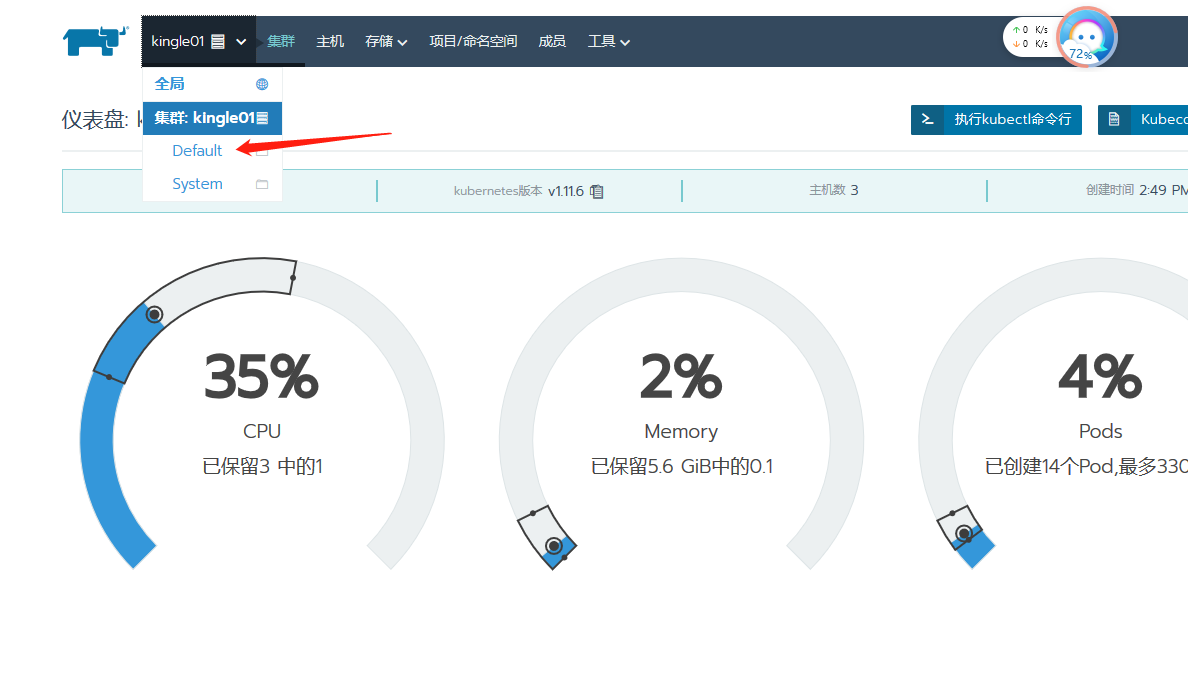Click the 主机数 3 text

833,190
